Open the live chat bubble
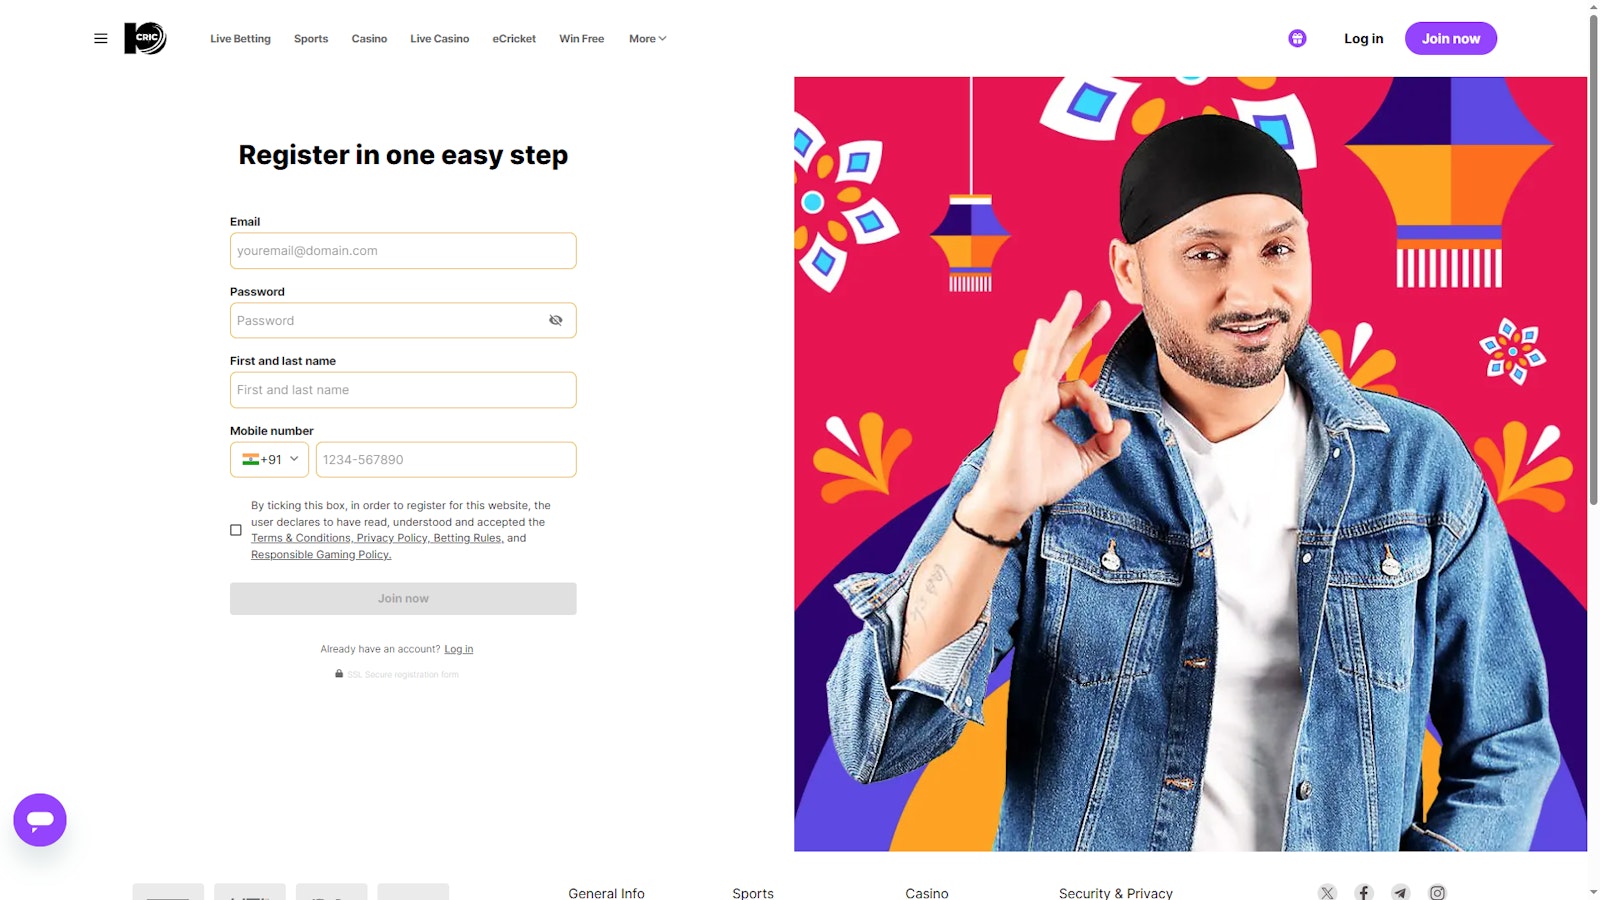Image resolution: width=1600 pixels, height=900 pixels. [x=40, y=820]
